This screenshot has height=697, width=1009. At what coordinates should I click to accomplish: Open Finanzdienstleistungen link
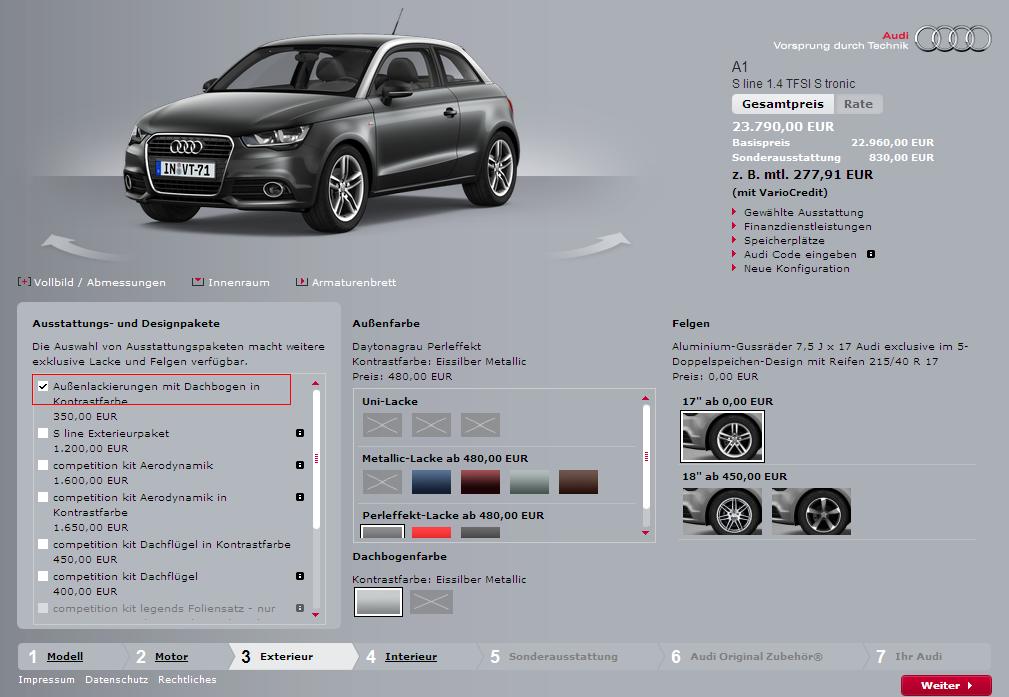point(808,227)
